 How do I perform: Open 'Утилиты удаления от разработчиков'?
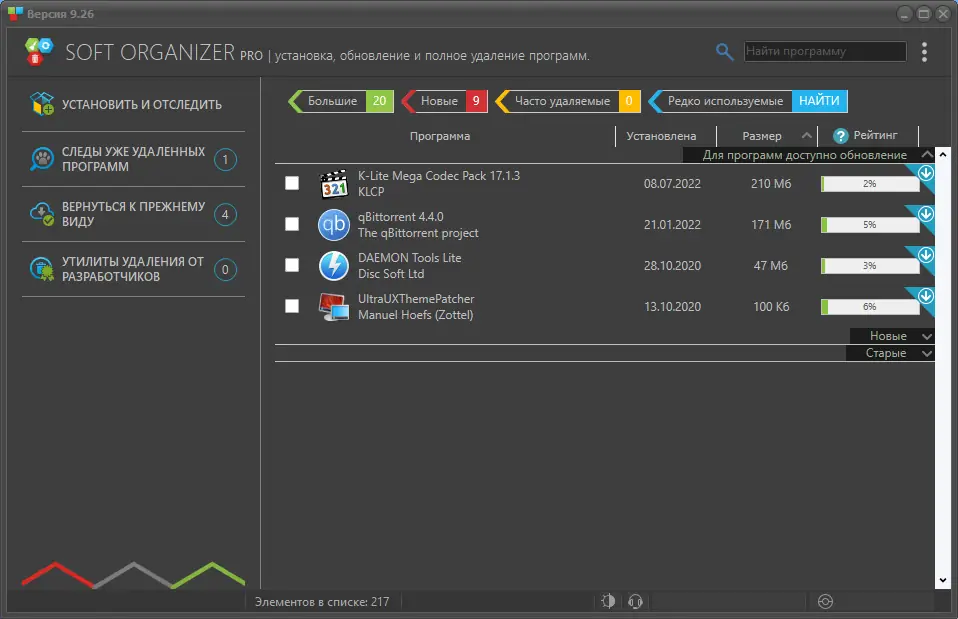(133, 269)
